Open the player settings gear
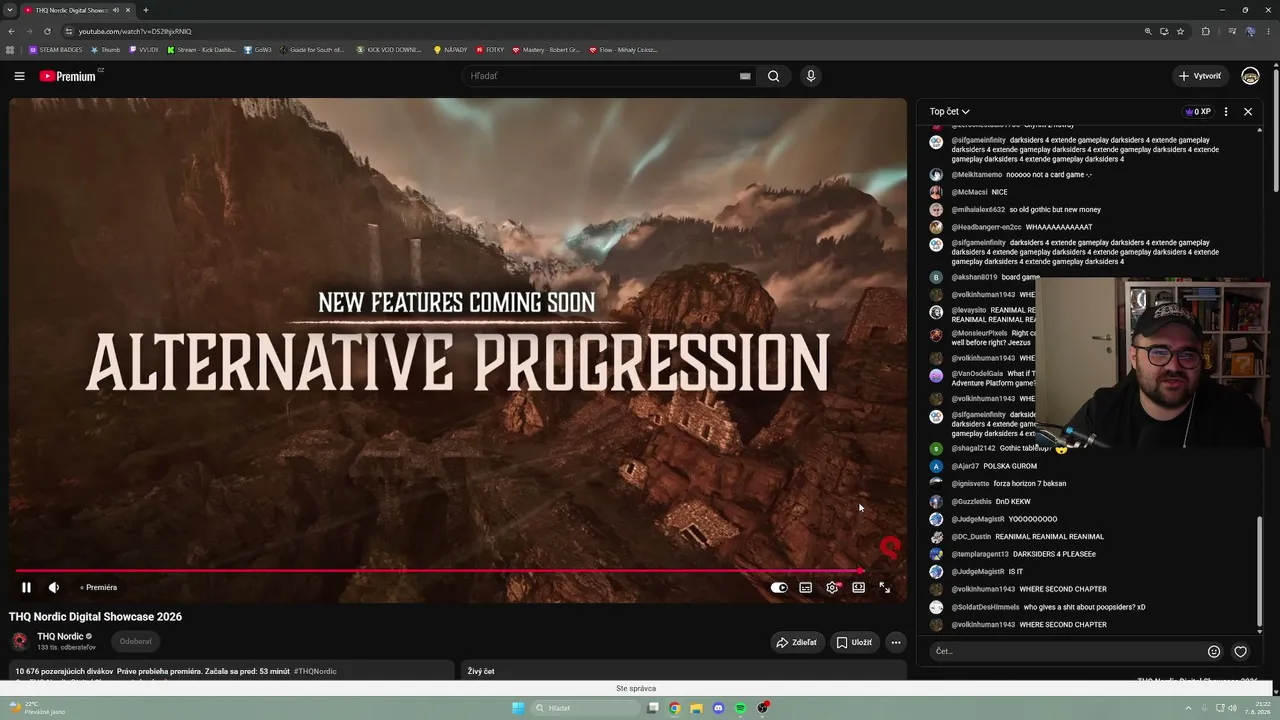 [x=832, y=588]
